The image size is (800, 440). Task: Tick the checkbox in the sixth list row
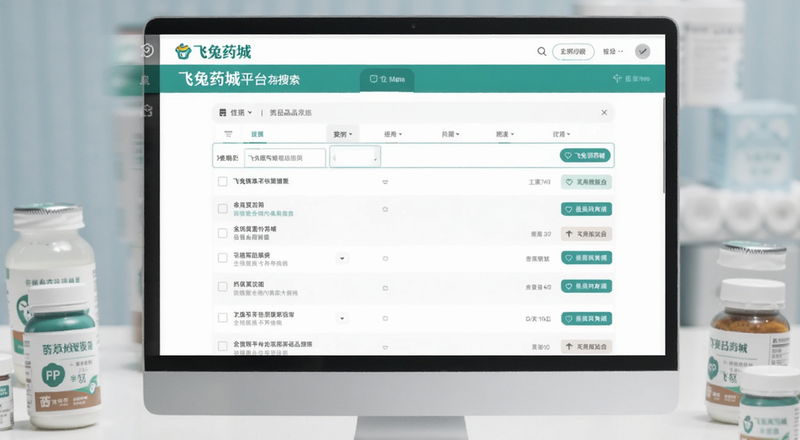(222, 318)
